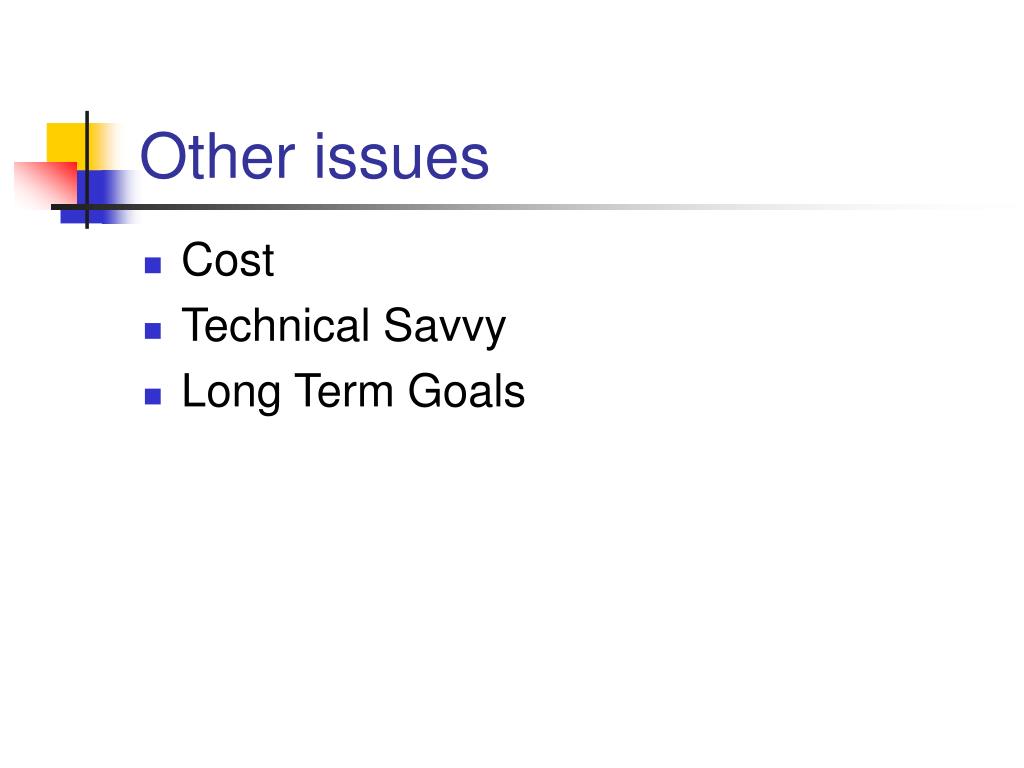Screen dimensions: 1024x768
Task: Click the vertical black line in the logo
Action: point(87,170)
